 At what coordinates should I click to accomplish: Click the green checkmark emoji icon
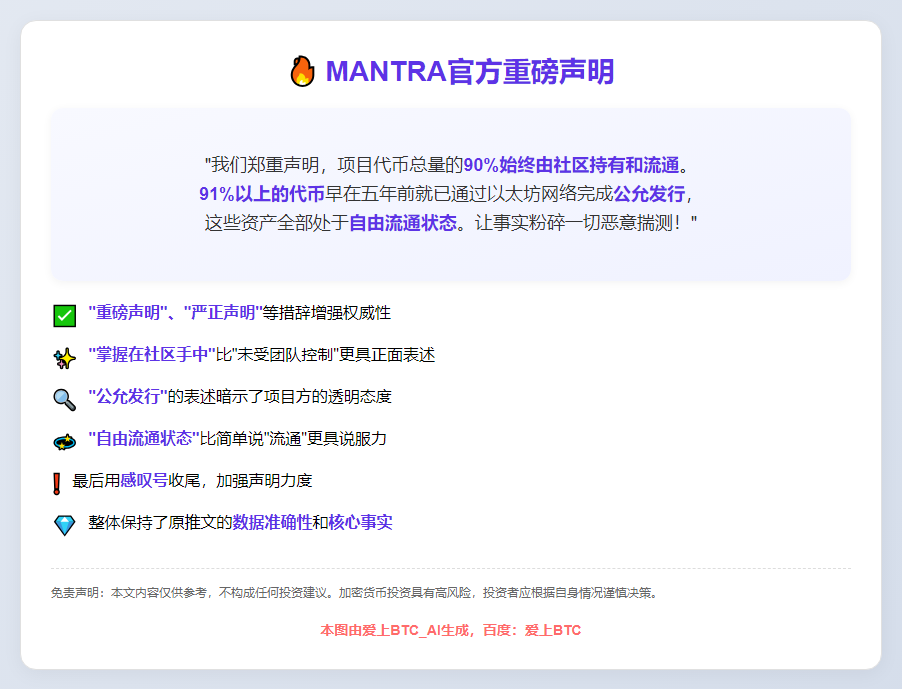[64, 316]
